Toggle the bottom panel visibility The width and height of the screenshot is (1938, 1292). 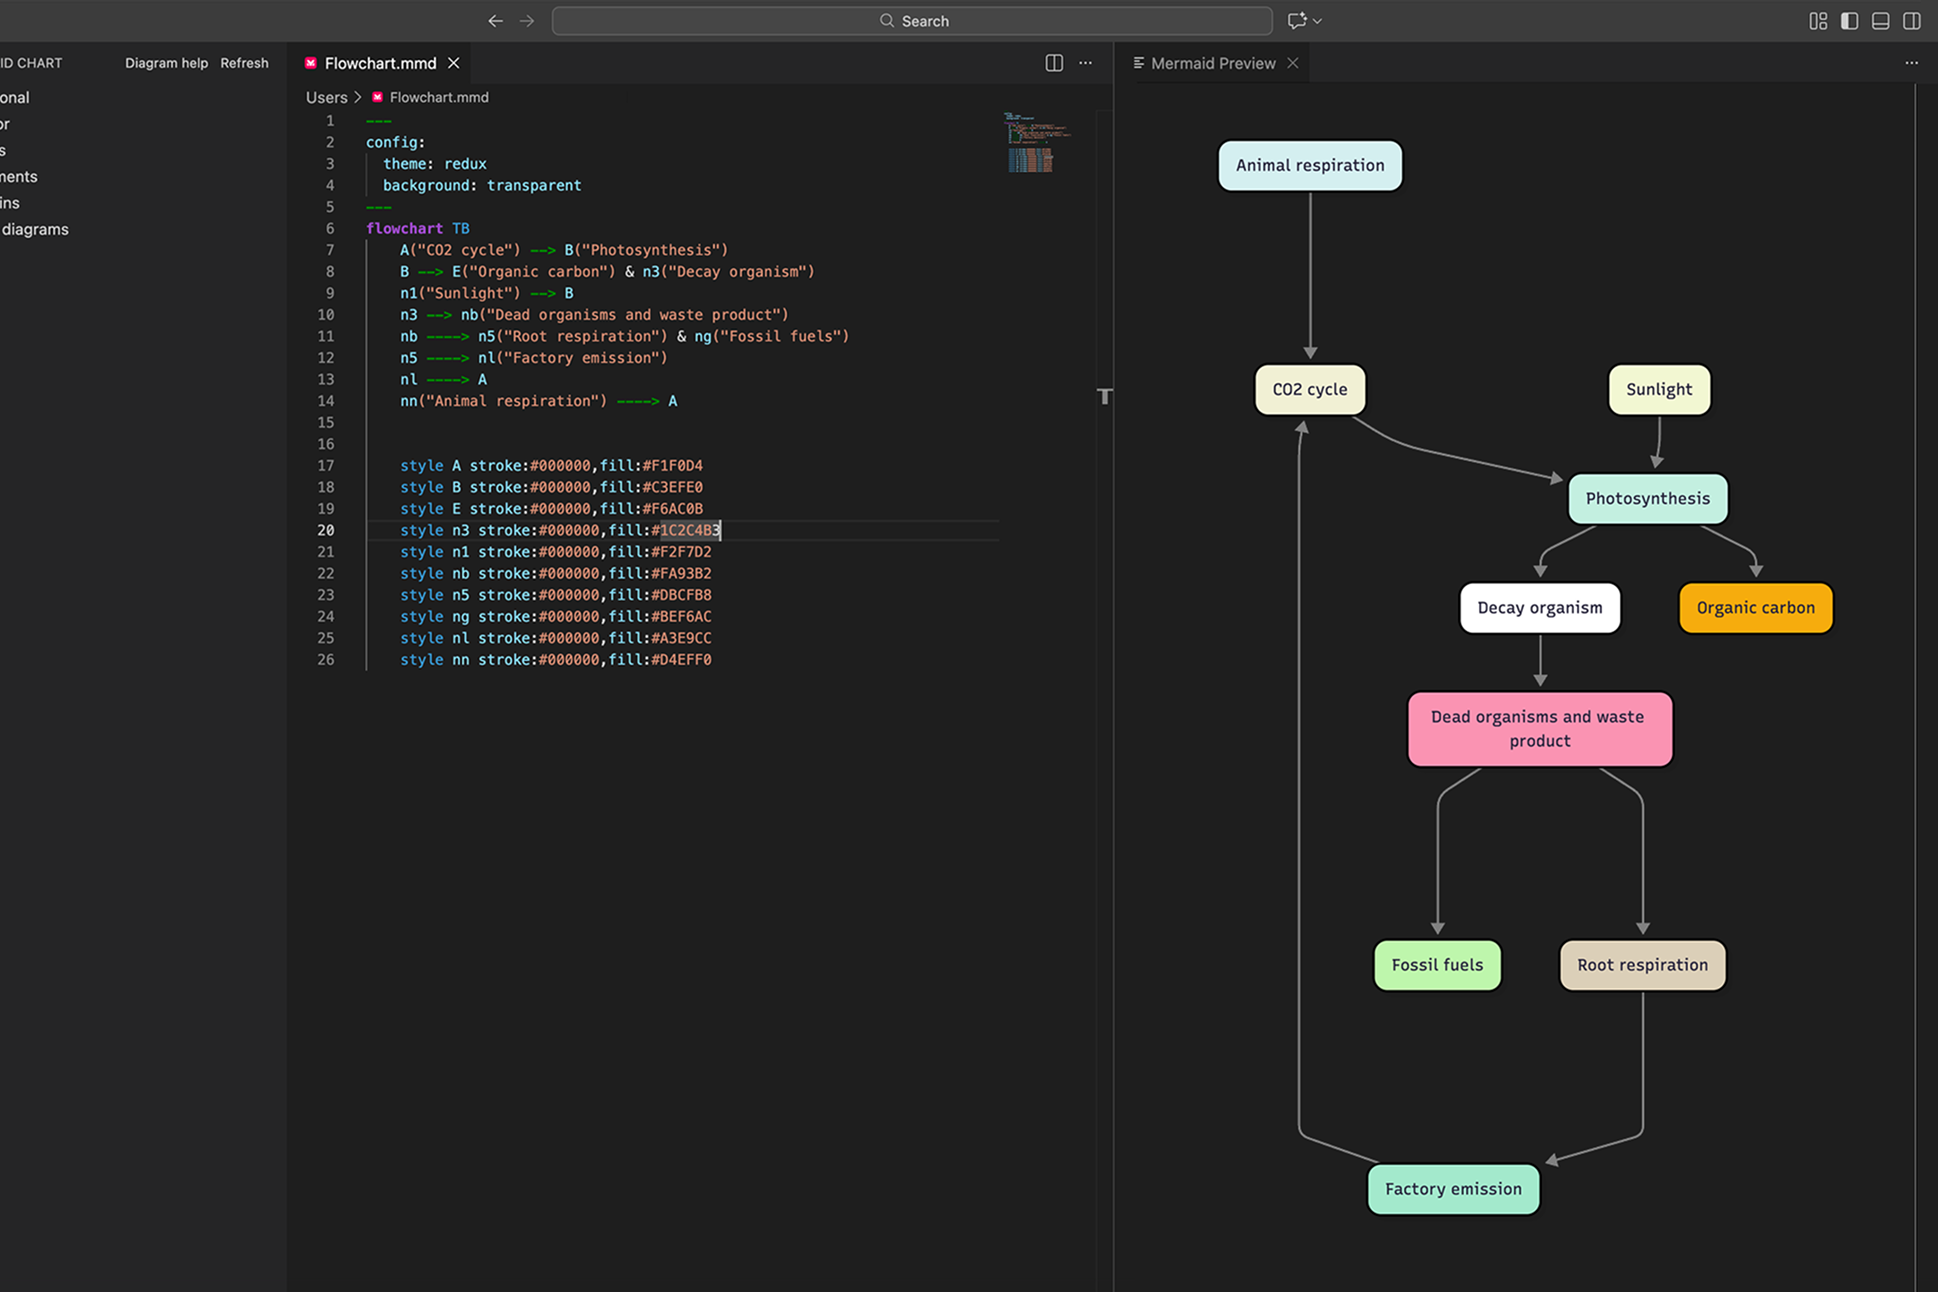[x=1880, y=20]
